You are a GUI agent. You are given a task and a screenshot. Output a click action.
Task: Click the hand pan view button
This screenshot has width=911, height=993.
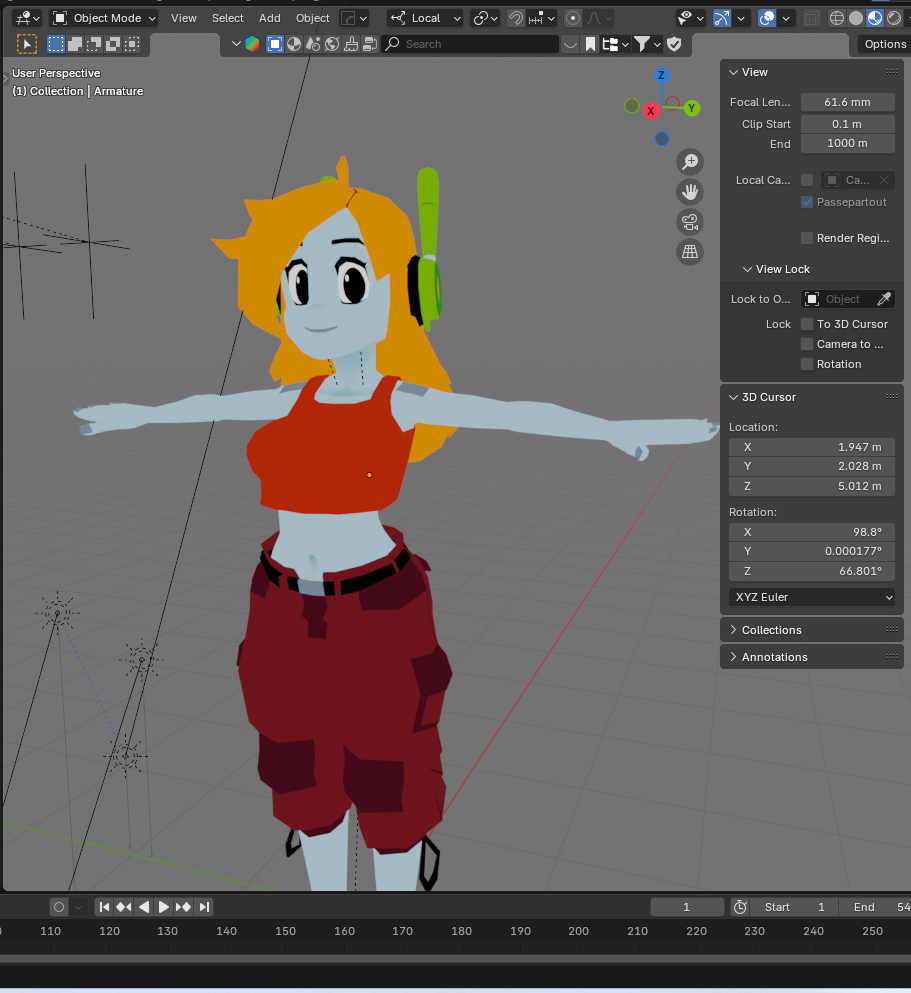(x=690, y=192)
